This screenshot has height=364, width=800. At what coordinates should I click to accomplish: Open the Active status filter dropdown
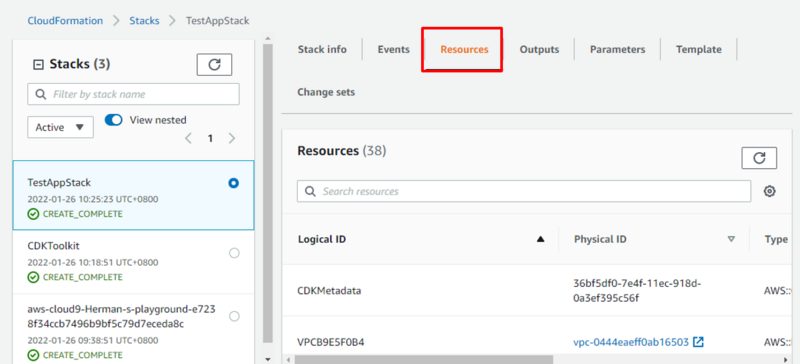click(60, 127)
